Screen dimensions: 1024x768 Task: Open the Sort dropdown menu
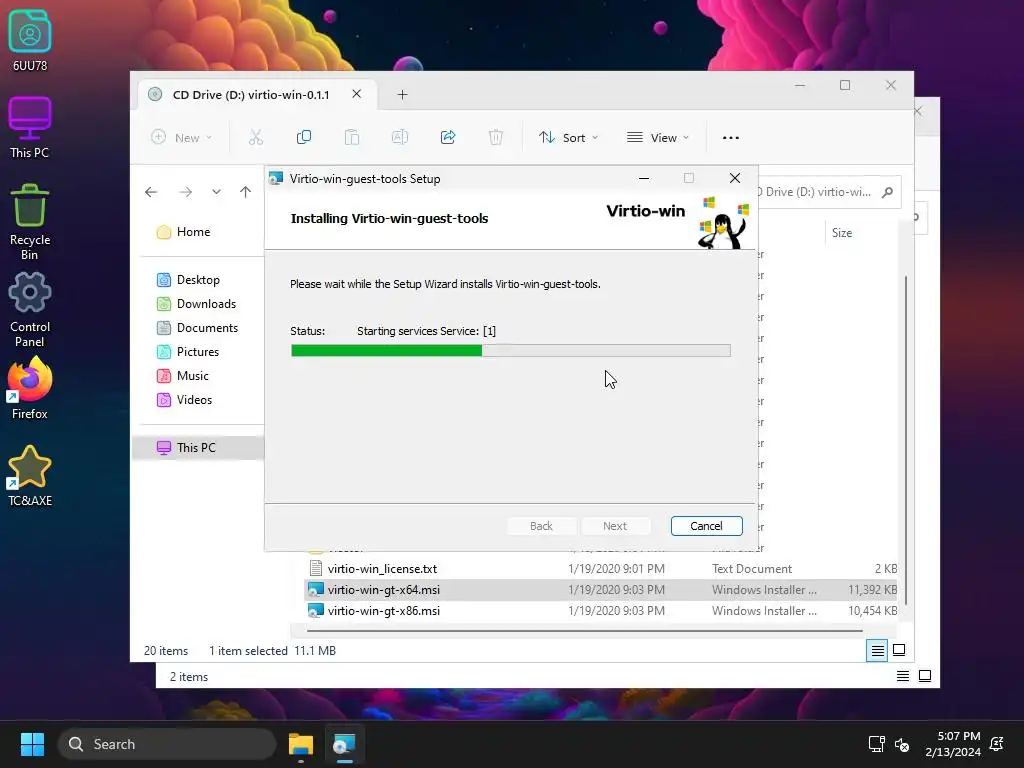click(x=568, y=138)
